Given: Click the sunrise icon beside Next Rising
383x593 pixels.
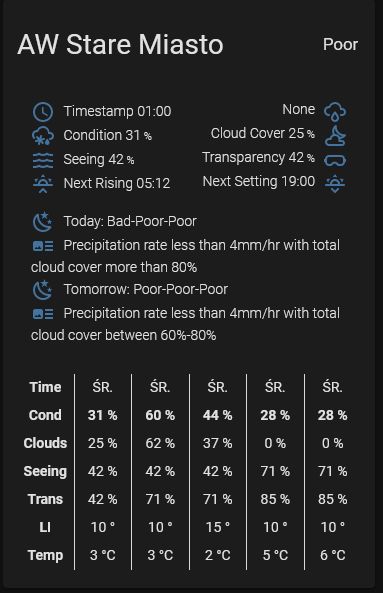Looking at the screenshot, I should 43,184.
